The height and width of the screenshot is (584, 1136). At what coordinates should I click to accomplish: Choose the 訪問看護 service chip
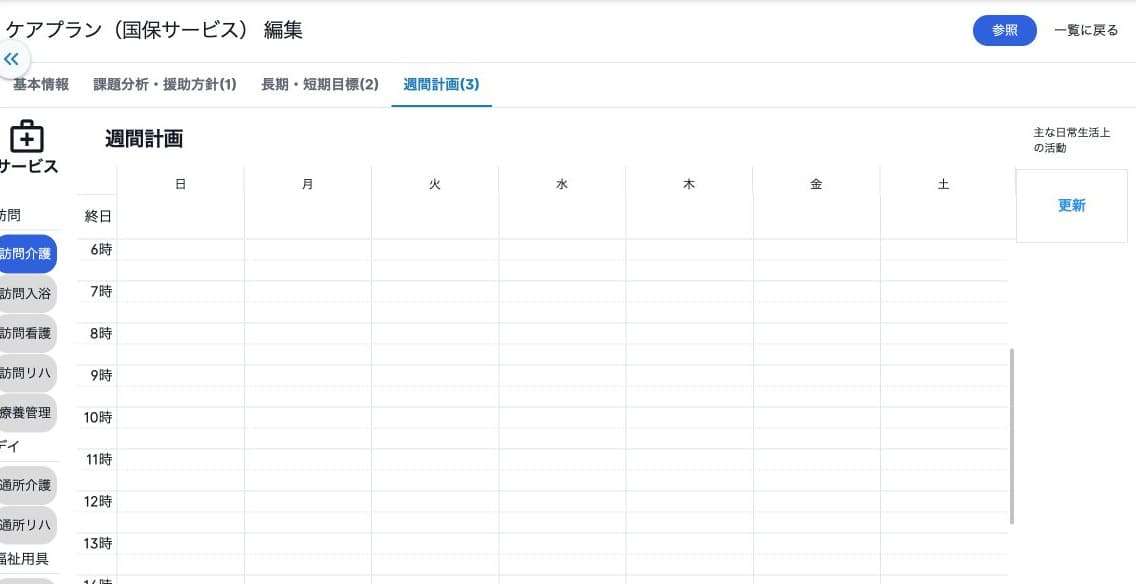pyautogui.click(x=27, y=334)
